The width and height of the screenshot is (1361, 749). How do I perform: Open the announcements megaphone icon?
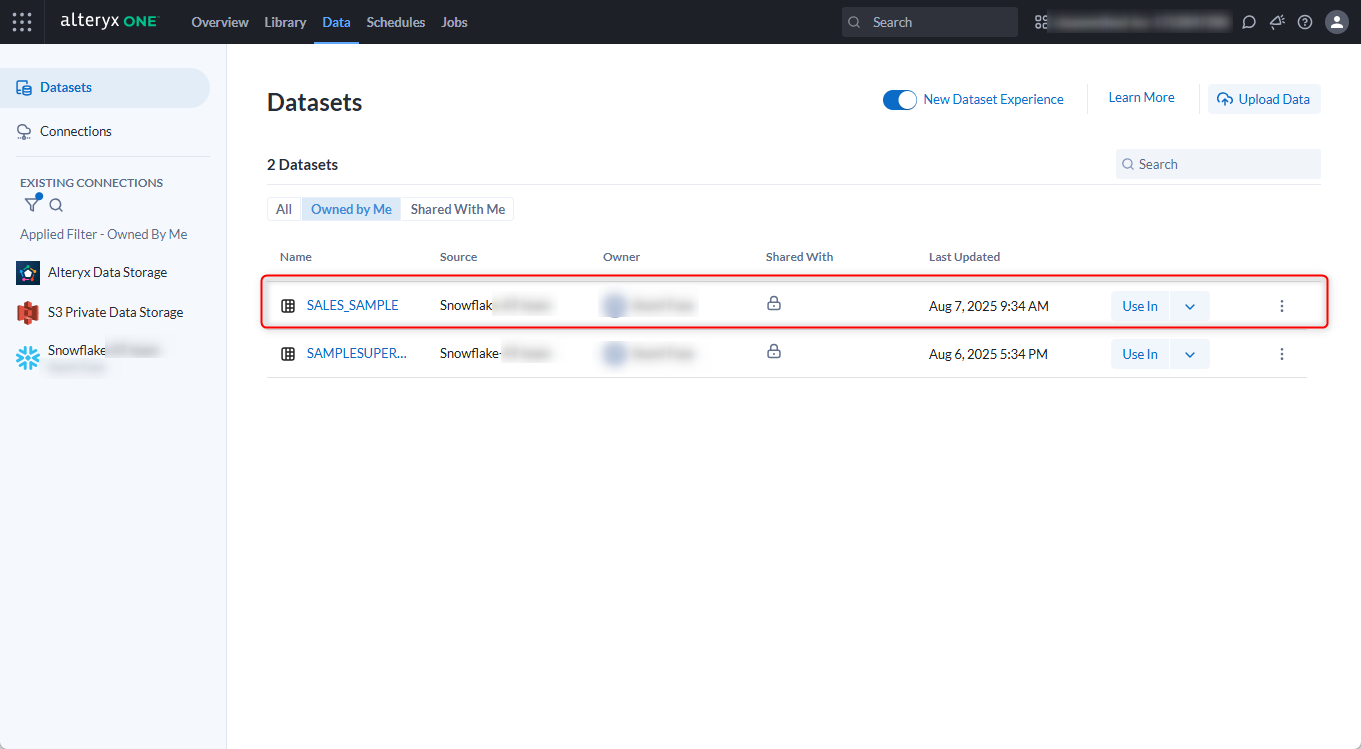pyautogui.click(x=1277, y=22)
